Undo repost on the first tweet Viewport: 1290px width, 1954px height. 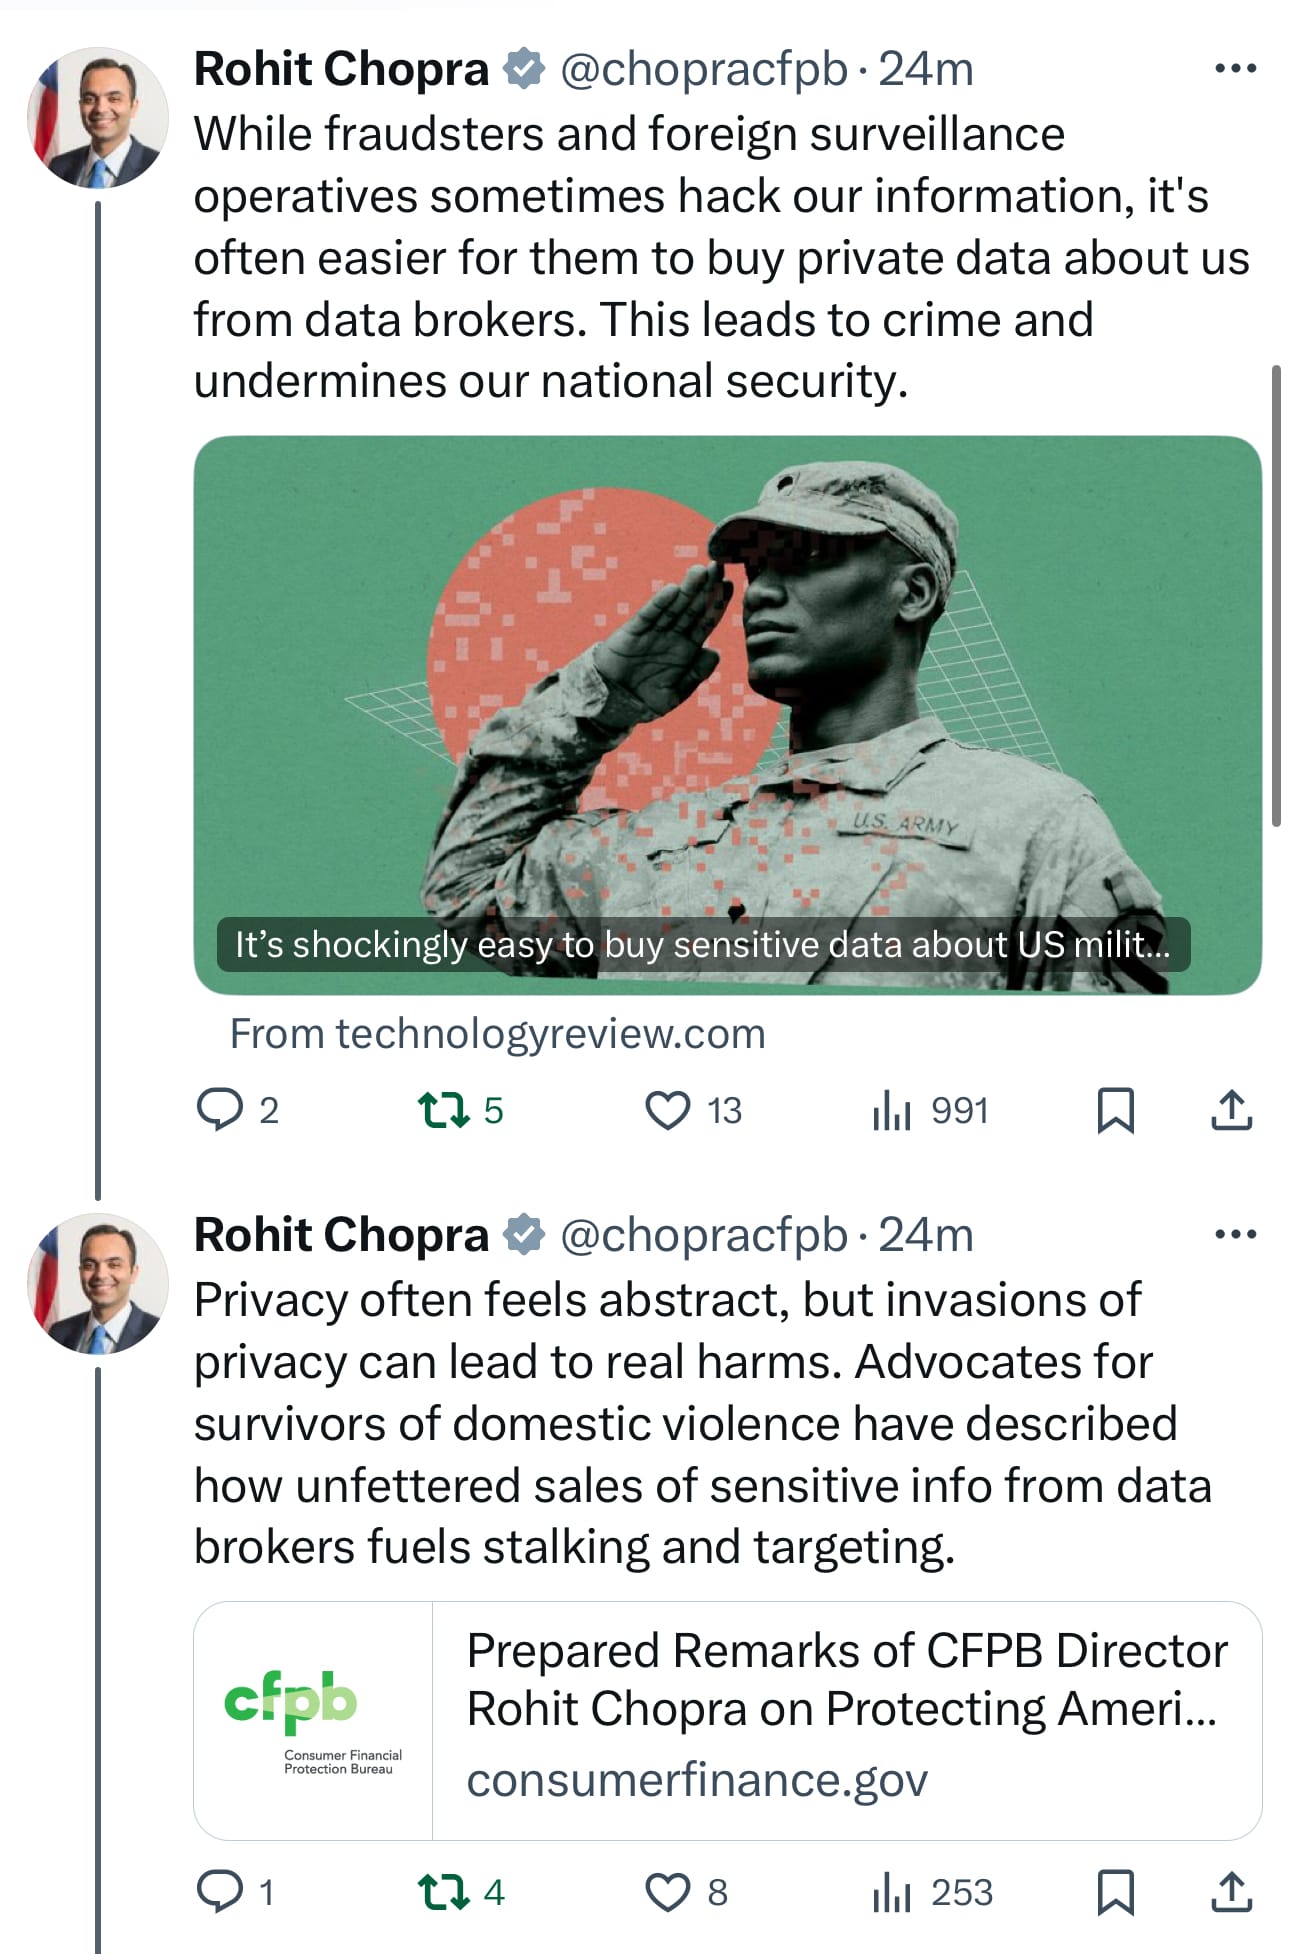pos(443,1110)
